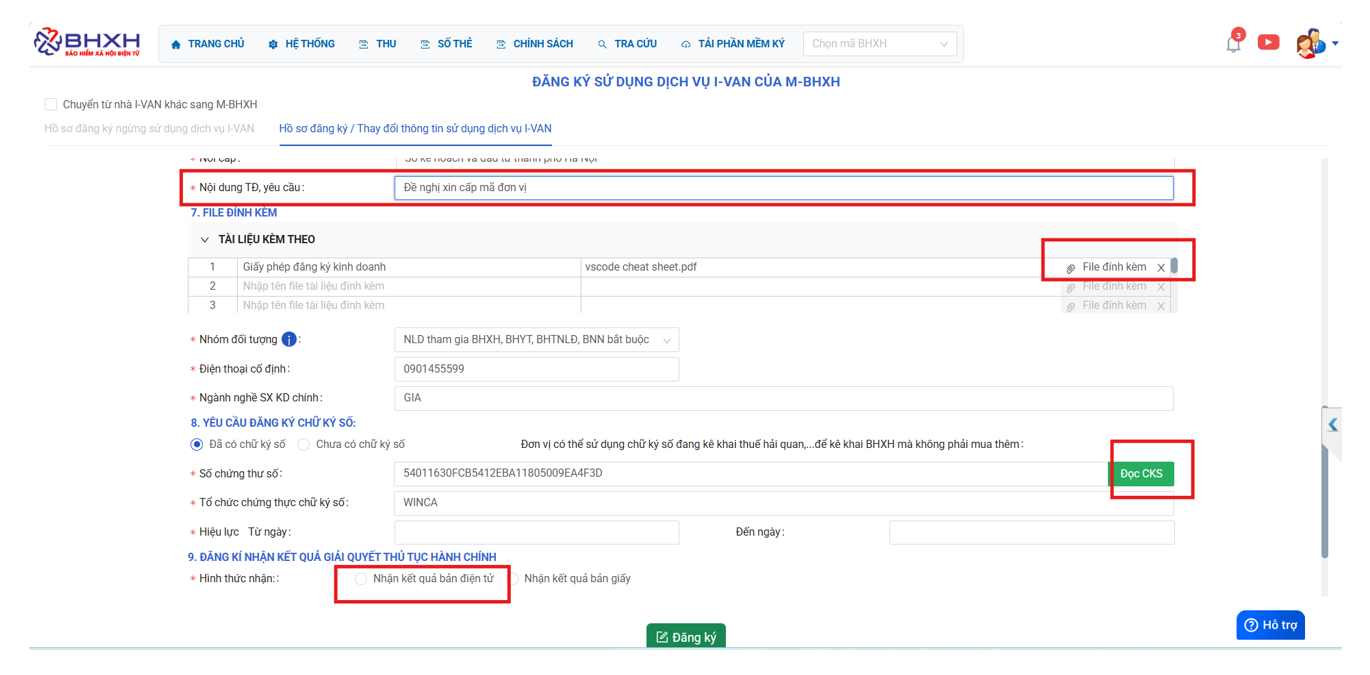Click the paperclip File đính kèm in row 1
Viewport: 1370px width, 675px height.
pos(1106,268)
